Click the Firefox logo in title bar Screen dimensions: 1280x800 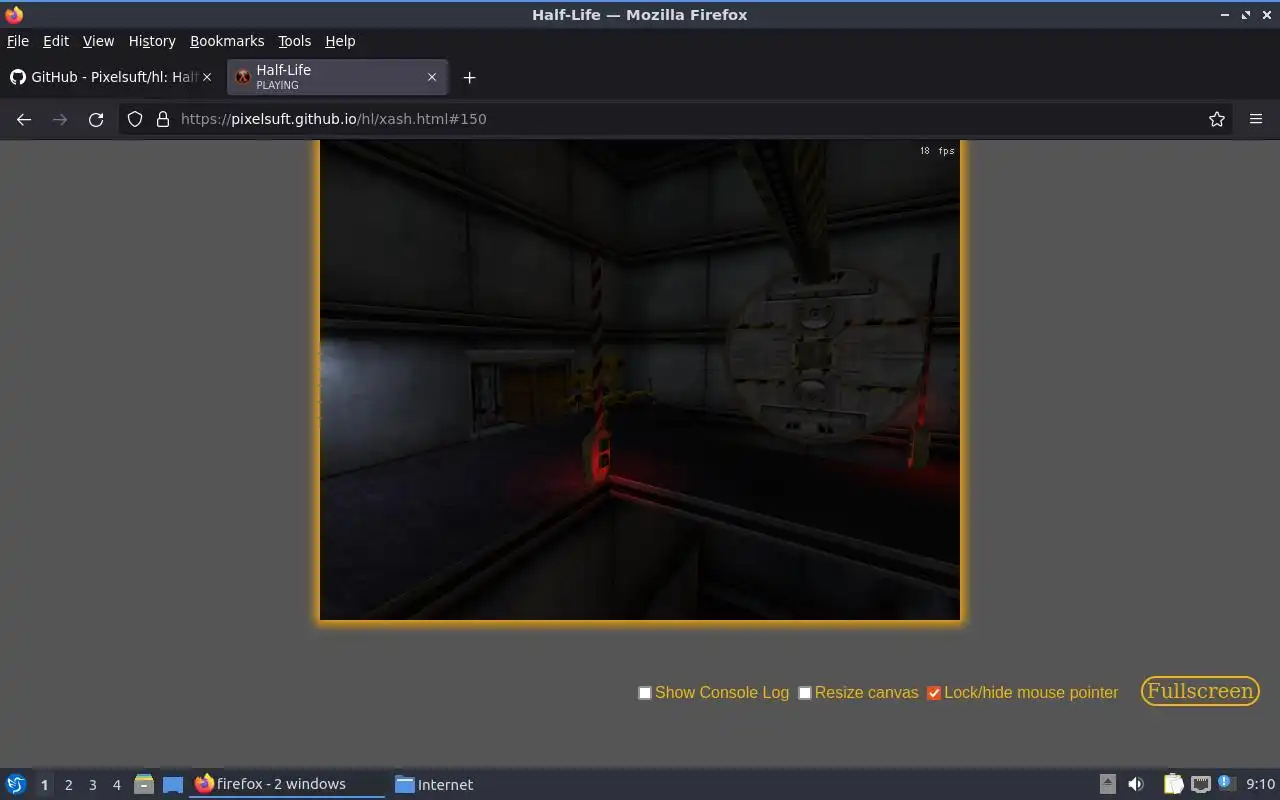tap(14, 14)
